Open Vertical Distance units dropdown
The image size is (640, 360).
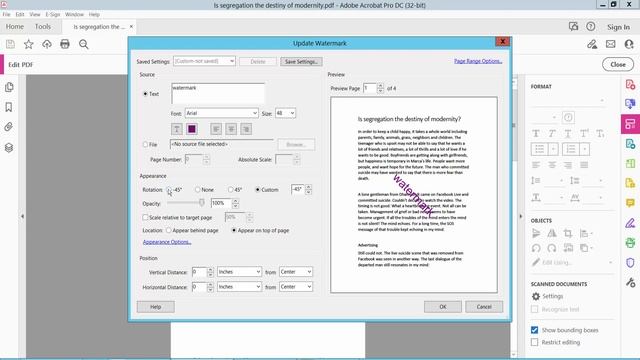pyautogui.click(x=239, y=272)
